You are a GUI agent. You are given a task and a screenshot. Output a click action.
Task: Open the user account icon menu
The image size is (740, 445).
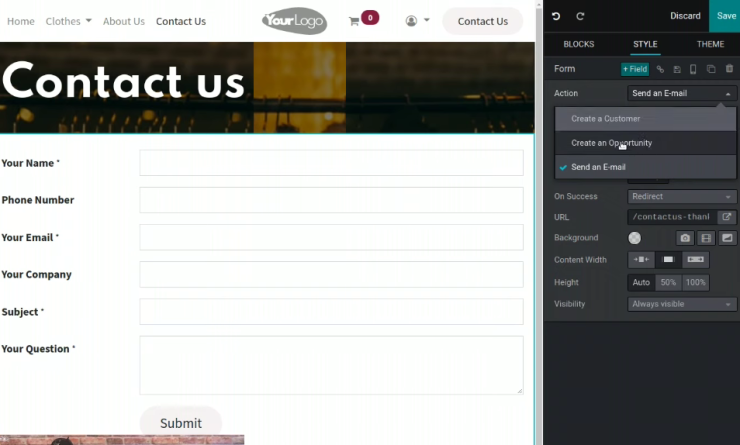(x=417, y=21)
